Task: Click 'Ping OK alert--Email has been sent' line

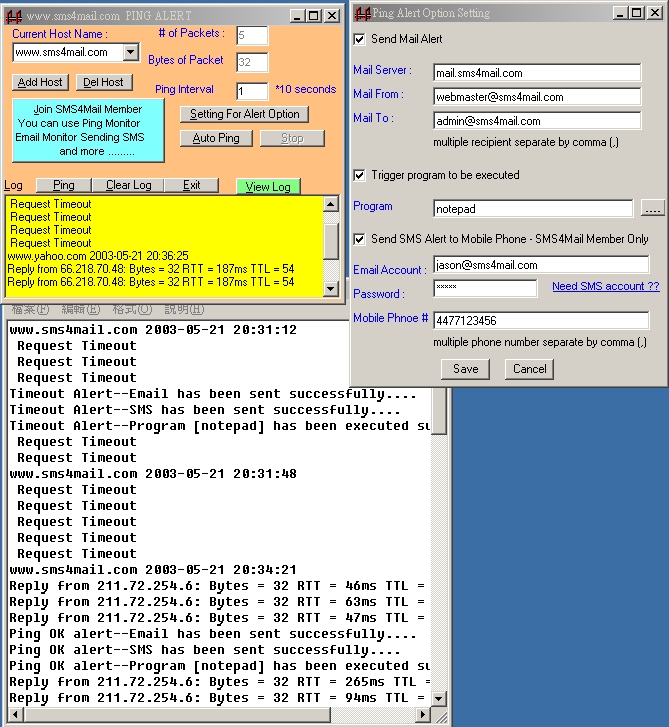Action: (x=213, y=634)
